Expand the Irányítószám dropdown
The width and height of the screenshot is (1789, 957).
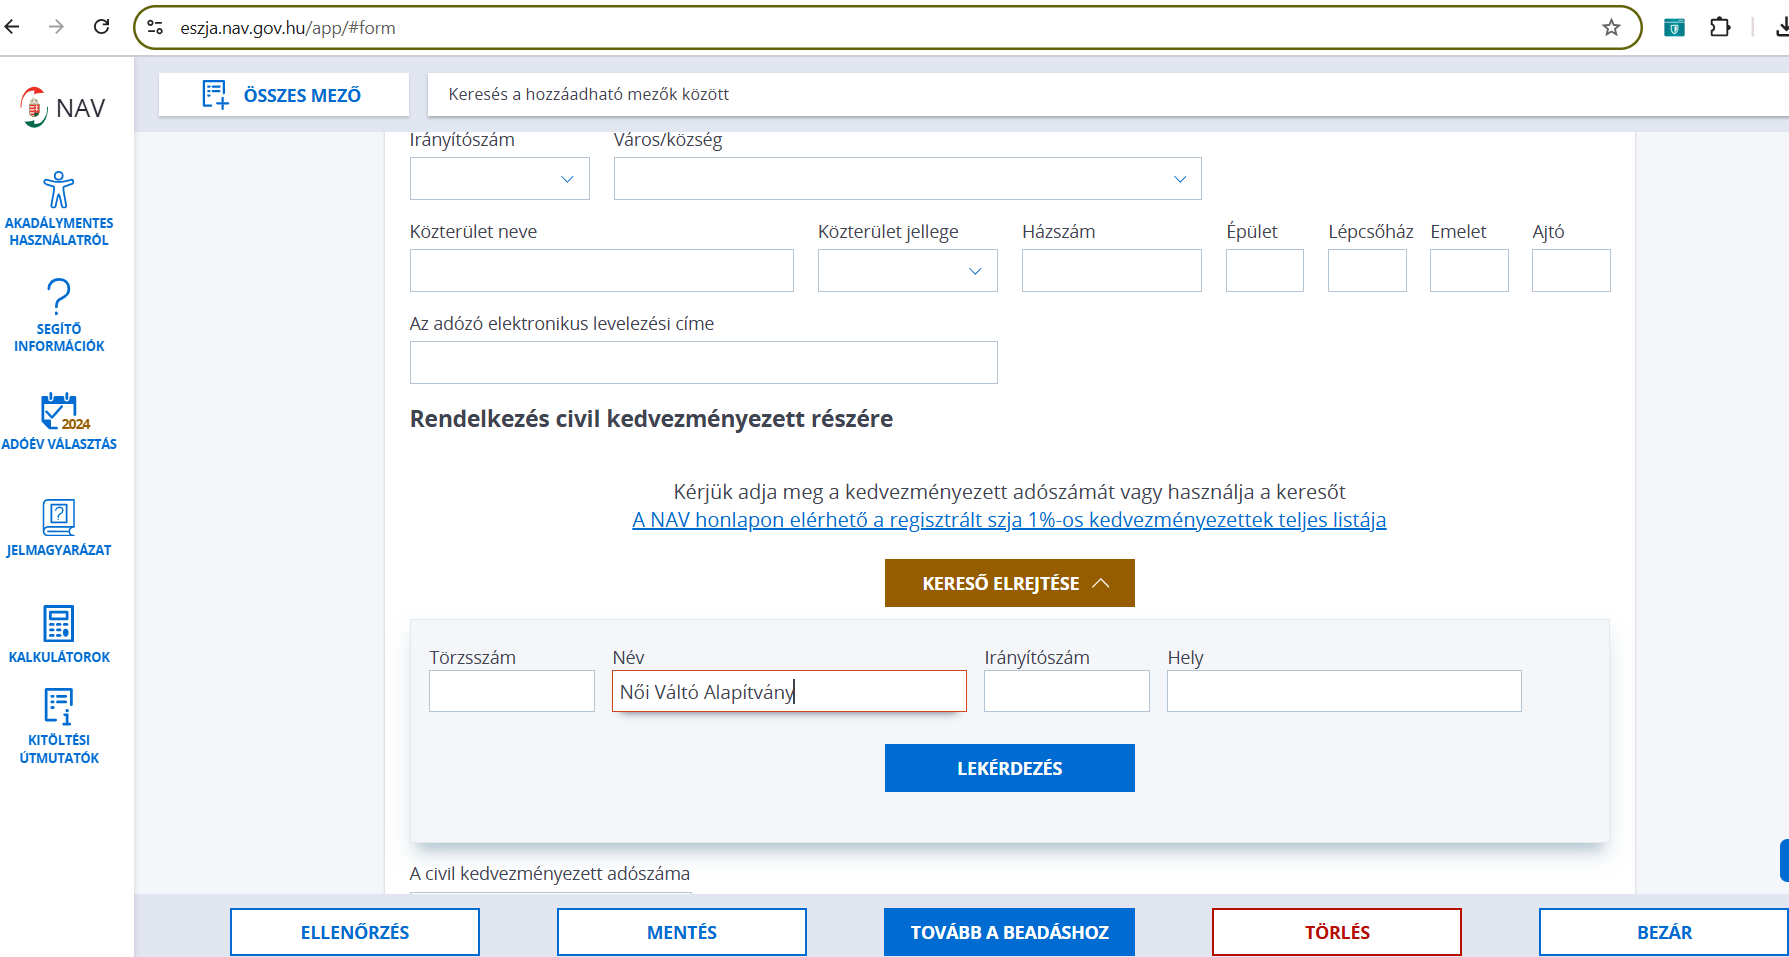499,179
